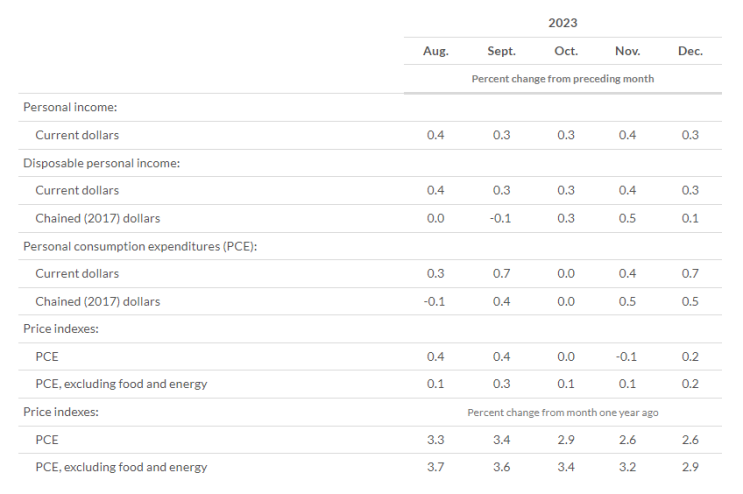Click the "Aug." column header
Viewport: 743px width, 494px height.
pyautogui.click(x=436, y=51)
